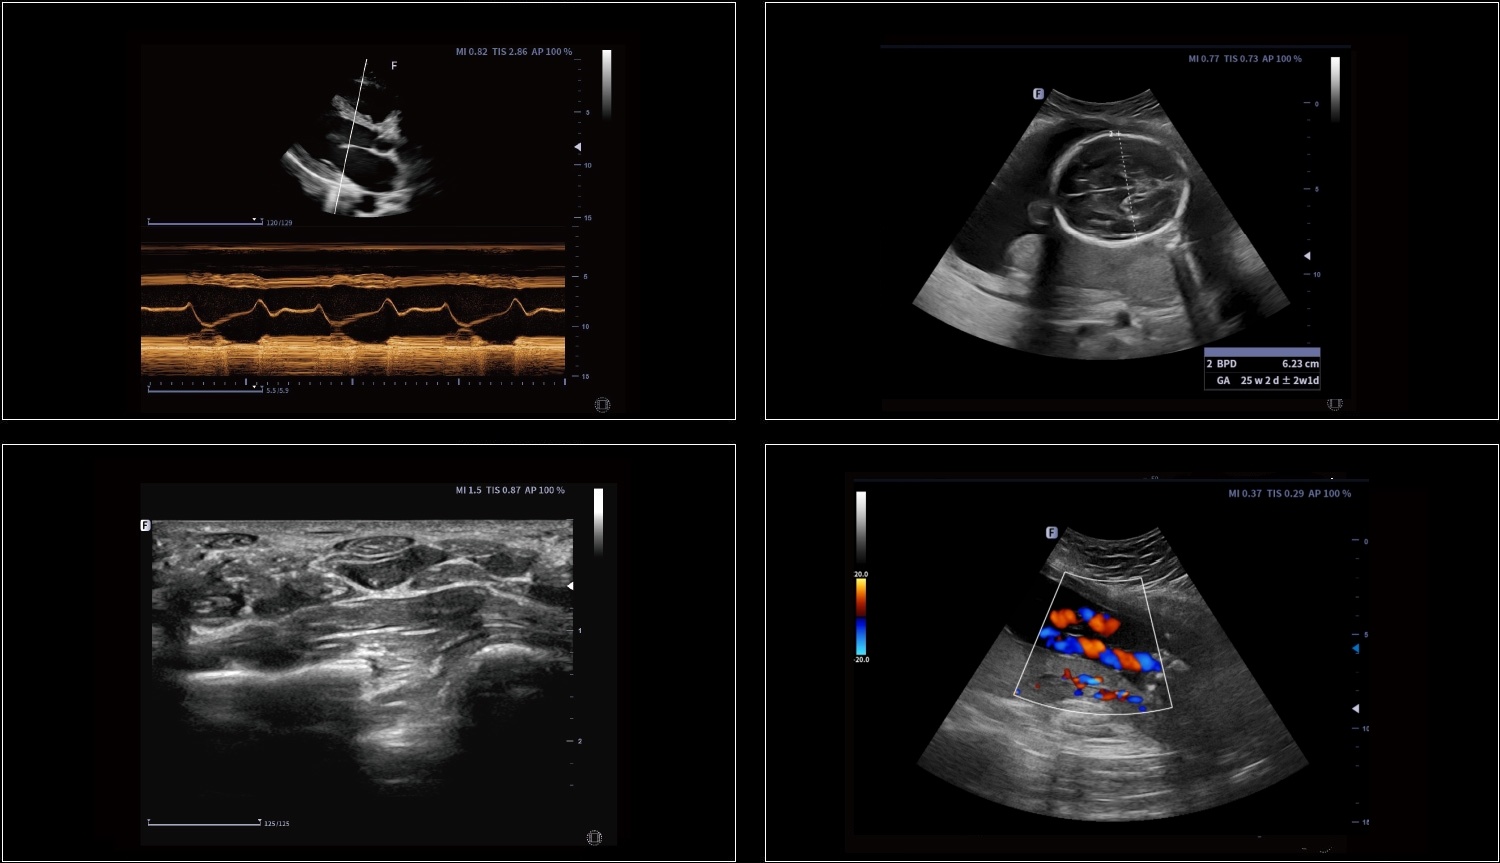Click the 5.5/5.9 M-mode sweep slider
The height and width of the screenshot is (863, 1500).
[x=205, y=390]
